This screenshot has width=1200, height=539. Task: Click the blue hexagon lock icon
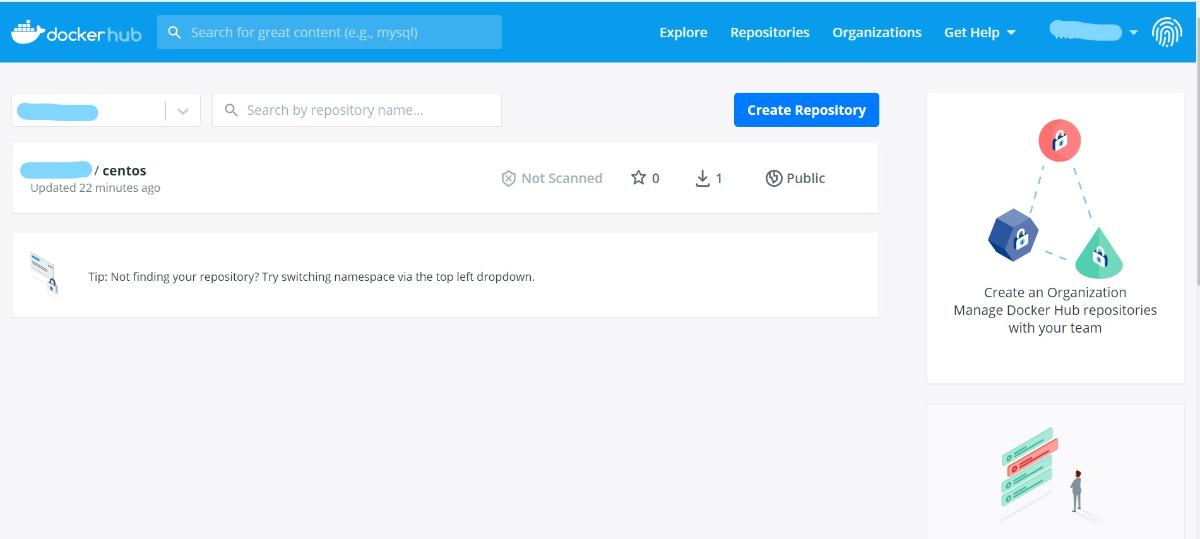point(1011,236)
